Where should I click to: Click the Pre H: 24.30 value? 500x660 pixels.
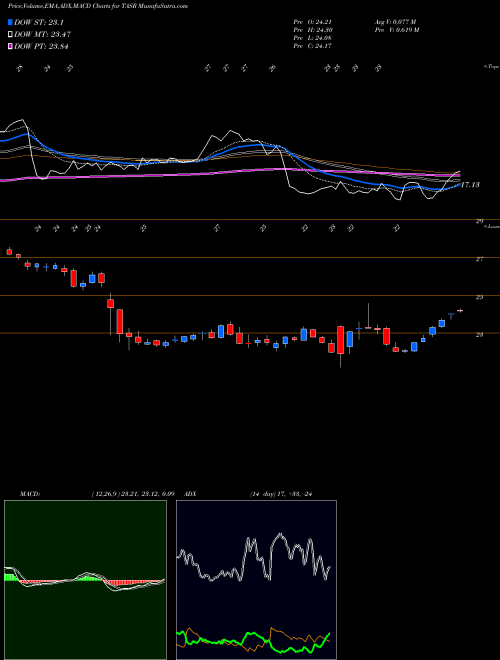point(313,30)
